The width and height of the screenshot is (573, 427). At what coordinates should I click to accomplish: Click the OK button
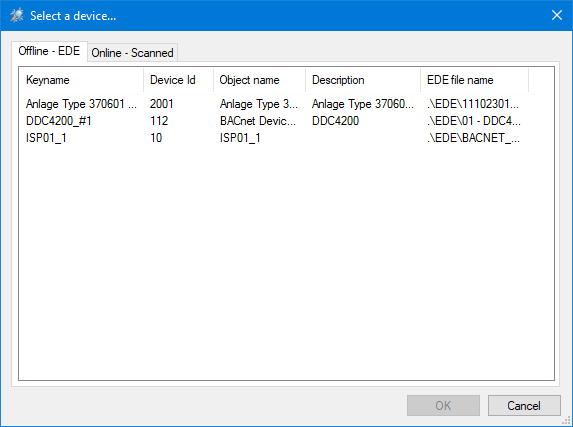pos(443,405)
